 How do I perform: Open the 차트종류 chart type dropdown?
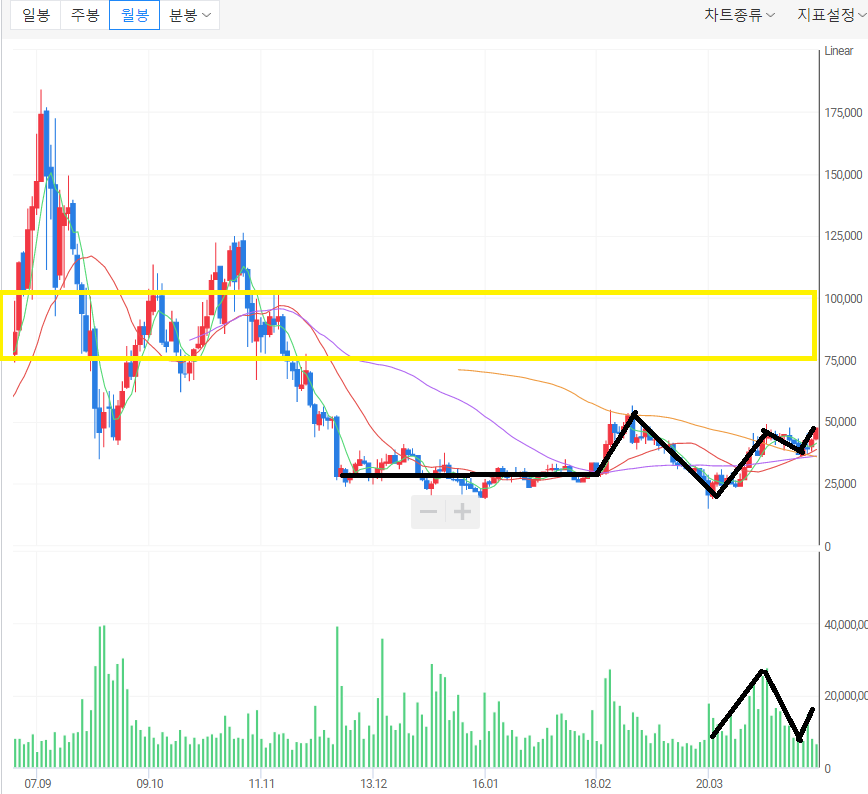click(x=739, y=15)
